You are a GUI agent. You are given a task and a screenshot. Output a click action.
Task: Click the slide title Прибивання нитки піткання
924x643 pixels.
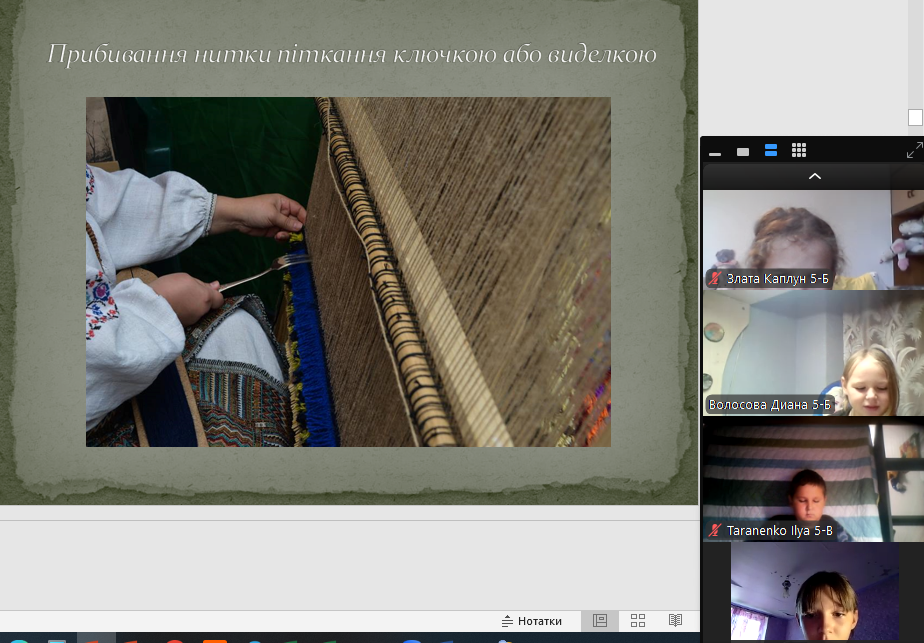tap(352, 54)
